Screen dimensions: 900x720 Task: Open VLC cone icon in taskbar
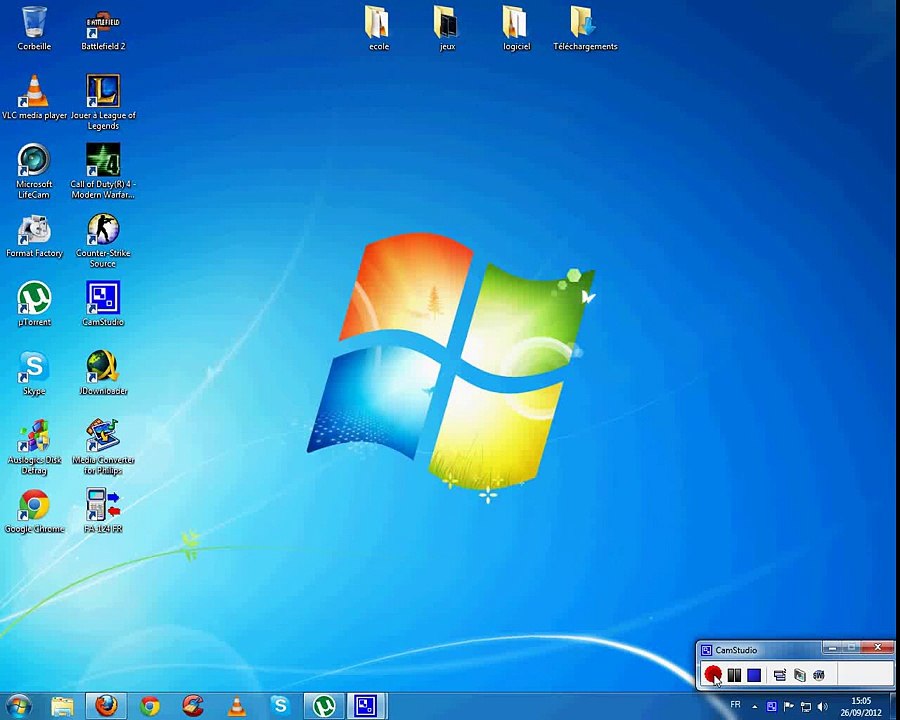236,706
